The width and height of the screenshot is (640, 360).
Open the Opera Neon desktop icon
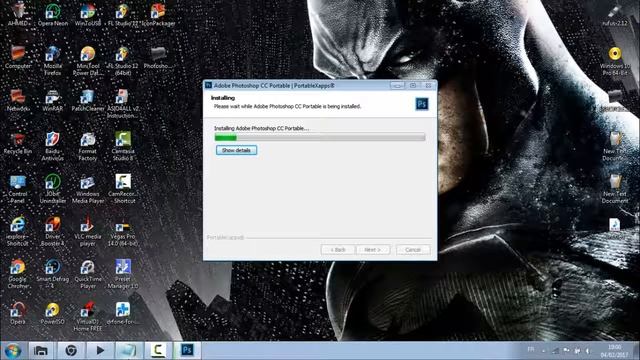click(x=53, y=15)
